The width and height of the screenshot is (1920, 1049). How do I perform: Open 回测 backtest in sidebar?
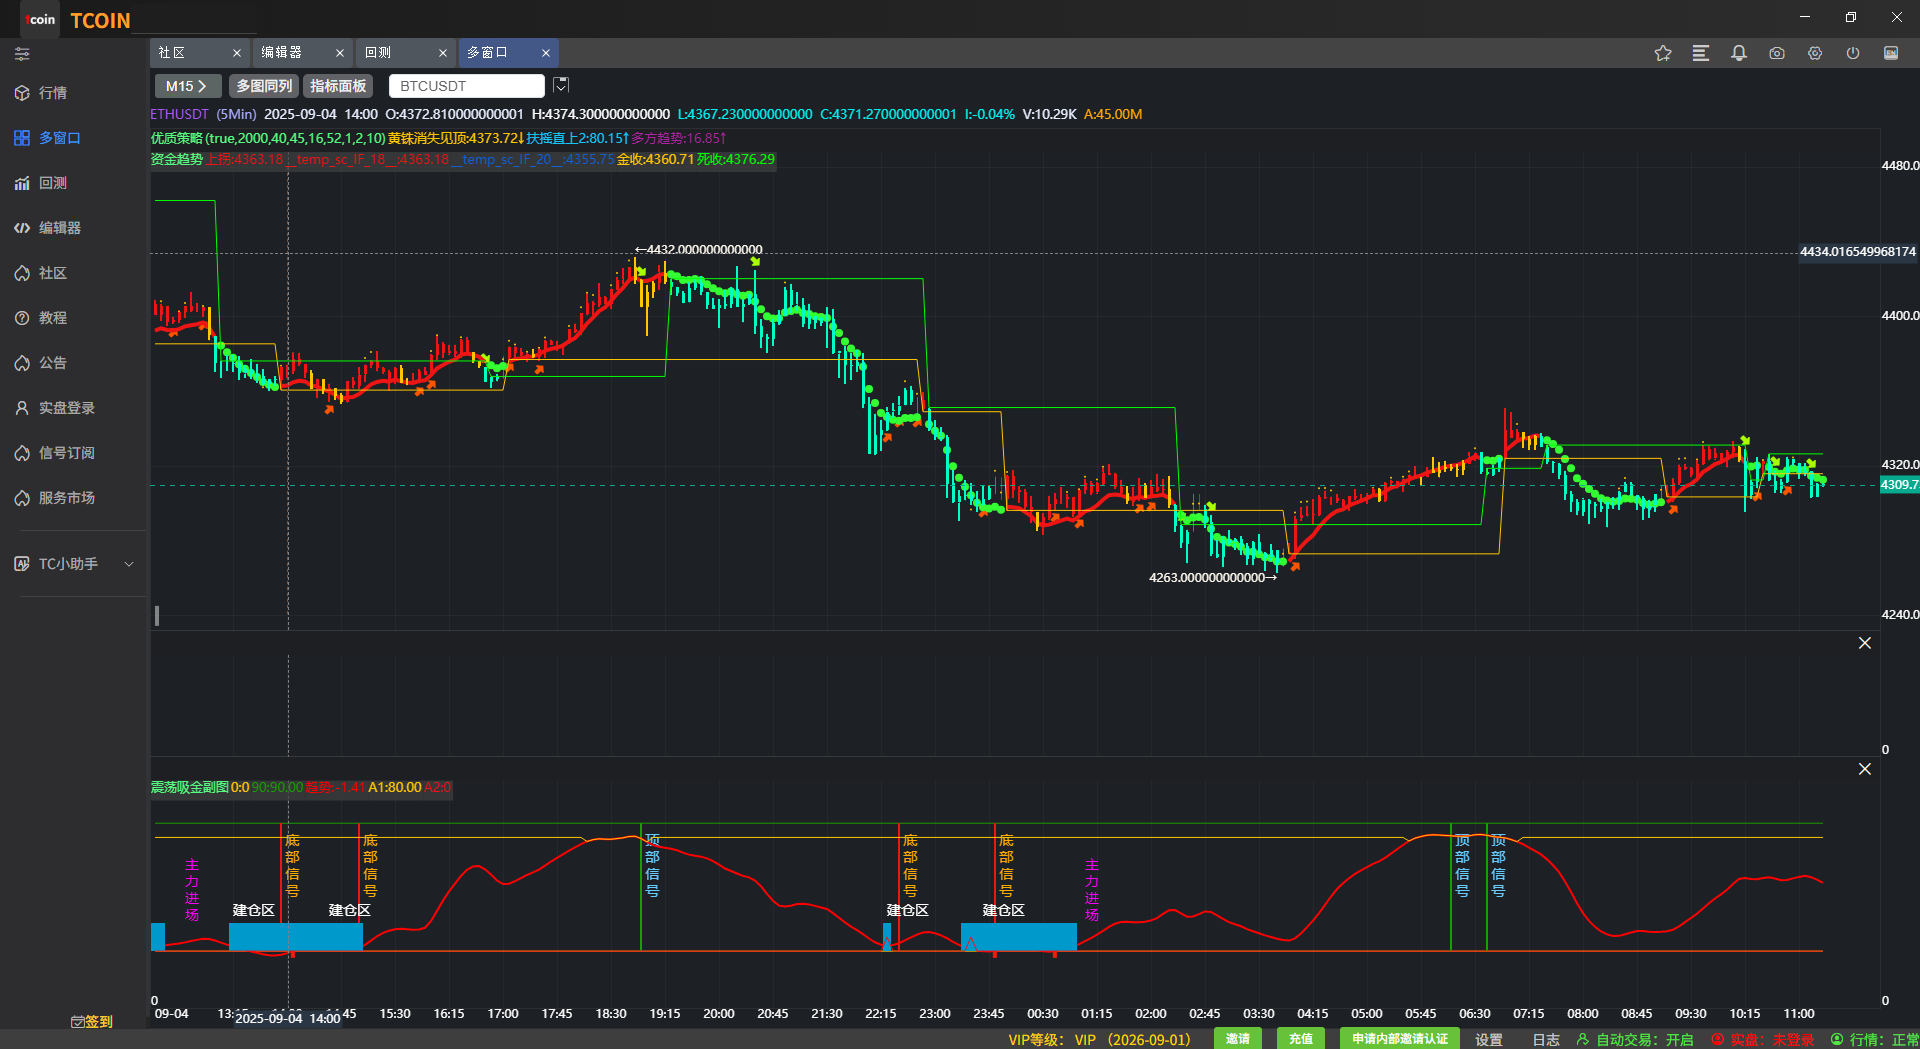click(x=41, y=183)
